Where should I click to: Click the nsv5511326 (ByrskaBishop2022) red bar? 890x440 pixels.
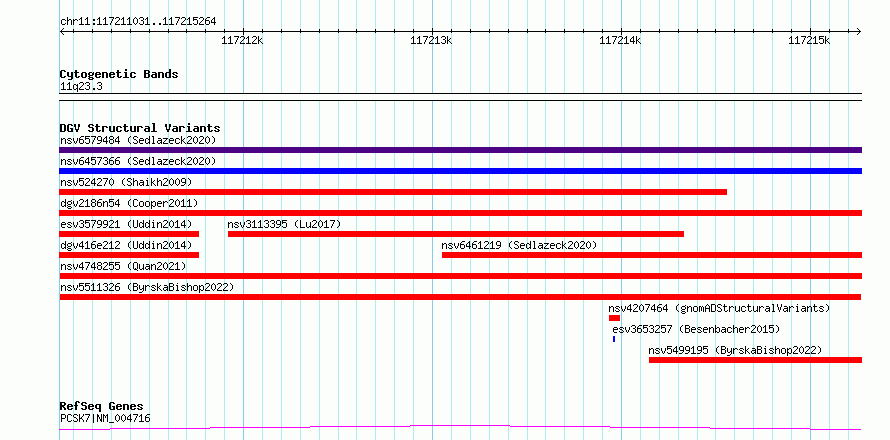[460, 297]
